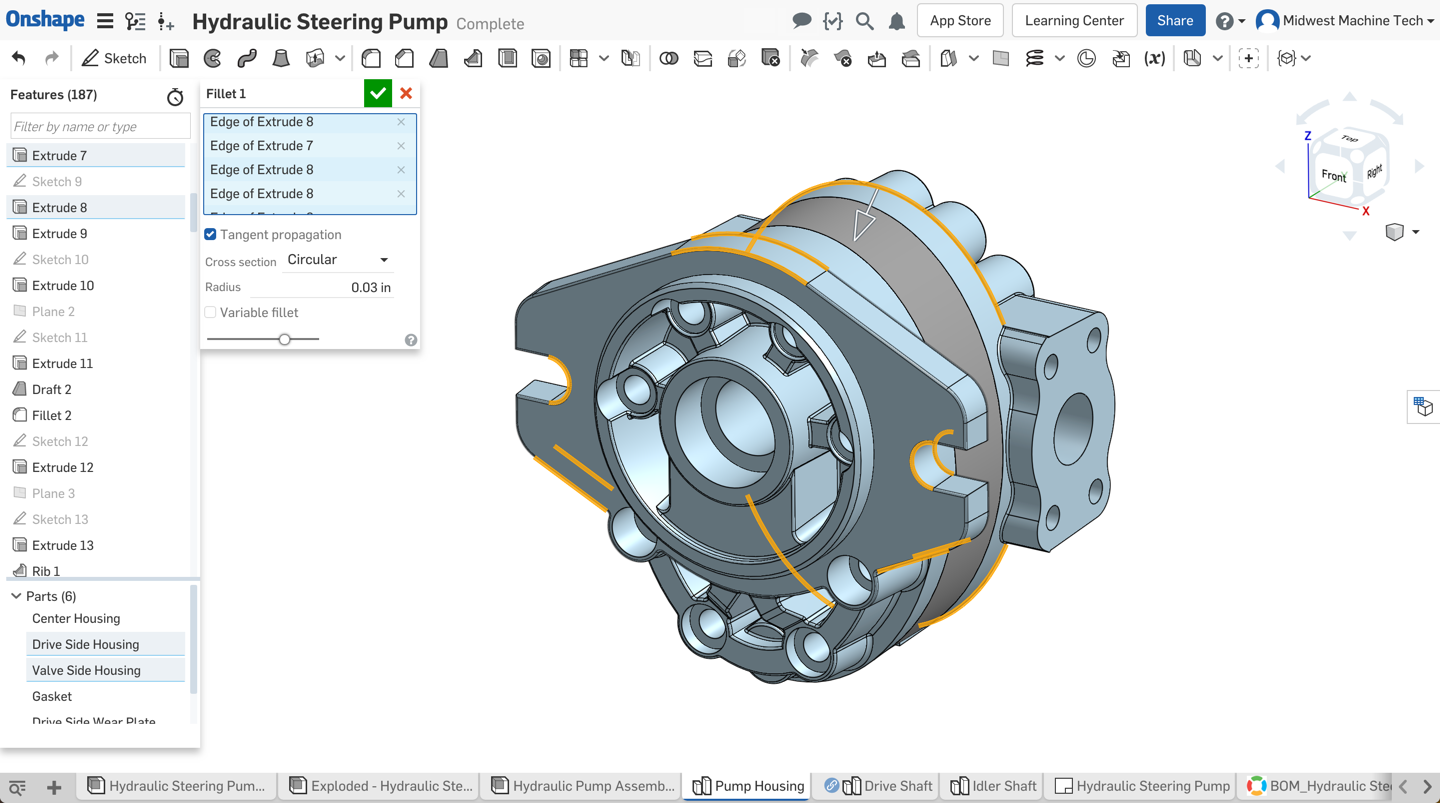Open Help menu dropdown
The height and width of the screenshot is (803, 1440).
tap(1231, 20)
